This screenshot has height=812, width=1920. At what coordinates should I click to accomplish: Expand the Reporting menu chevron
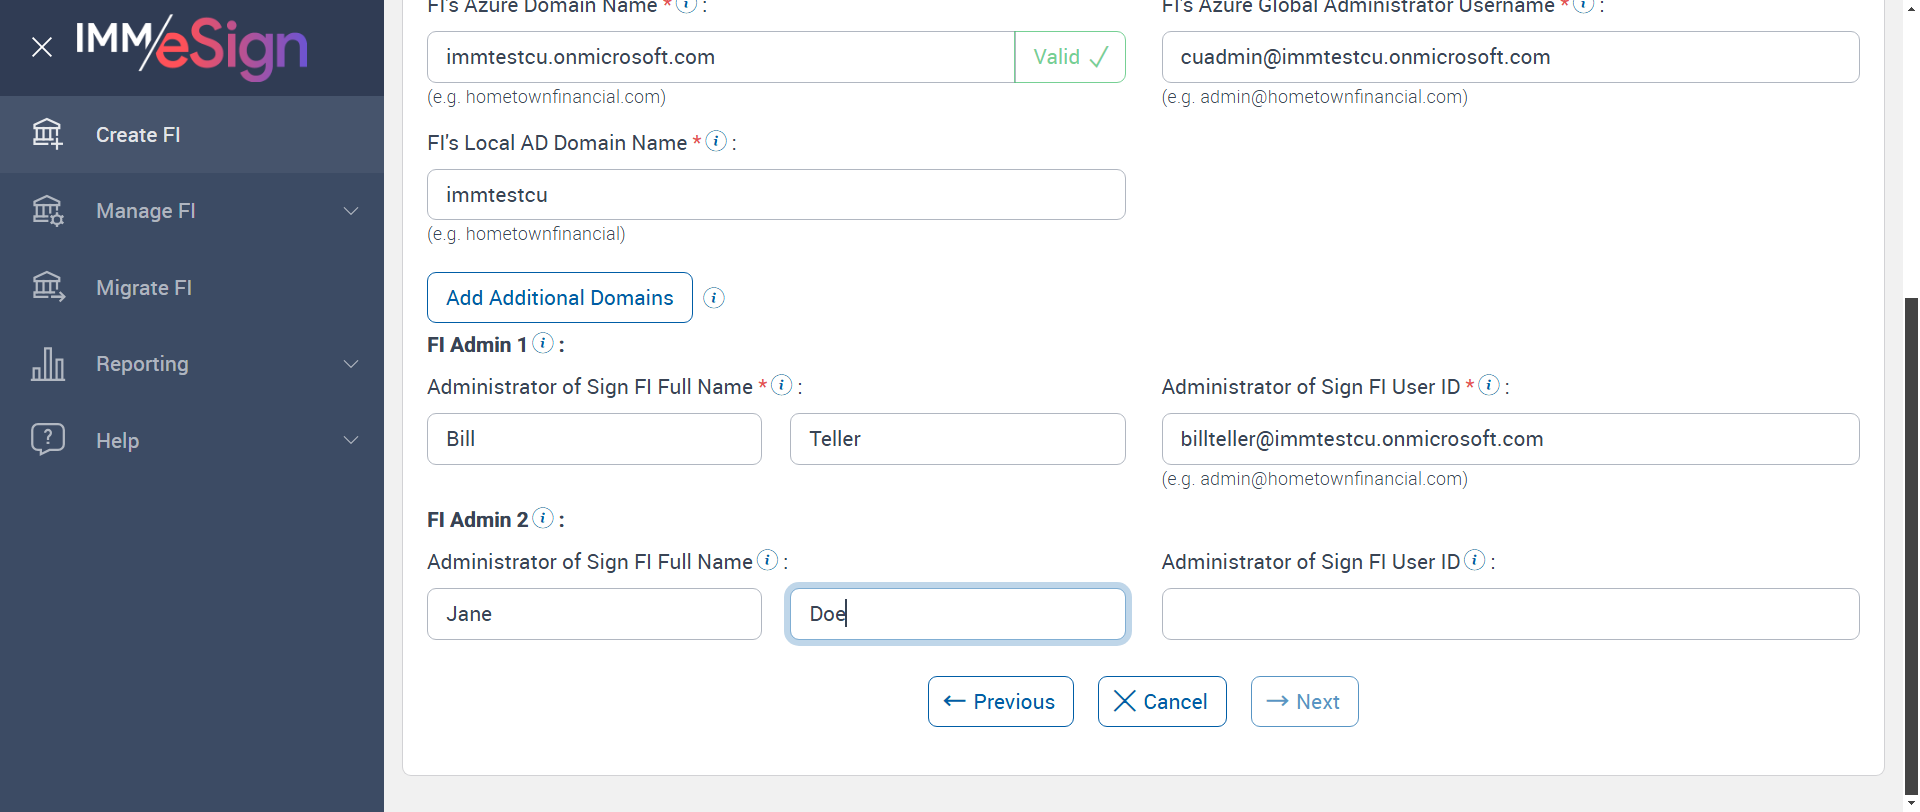click(x=351, y=364)
